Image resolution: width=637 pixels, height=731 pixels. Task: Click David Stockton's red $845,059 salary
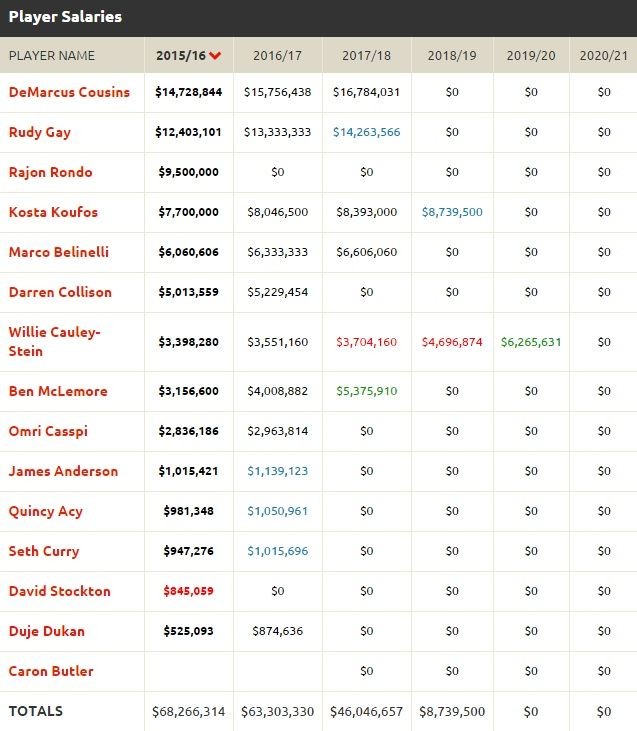pyautogui.click(x=188, y=591)
